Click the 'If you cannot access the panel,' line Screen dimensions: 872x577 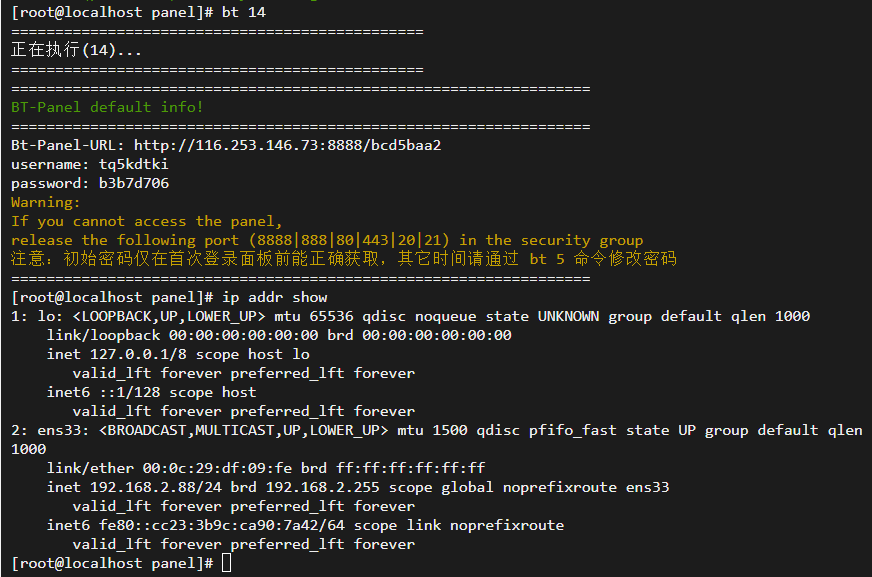click(x=147, y=221)
